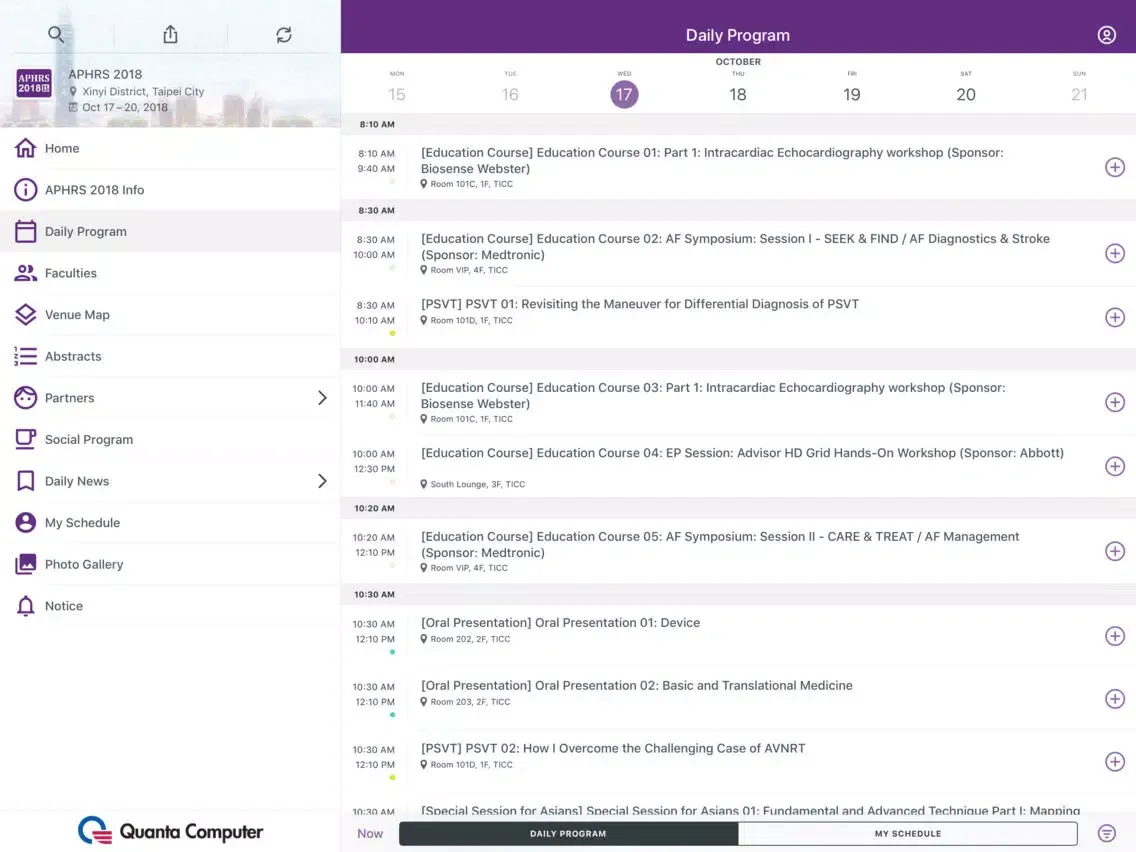Click the My Schedule person icon
1136x852 pixels.
(x=25, y=522)
